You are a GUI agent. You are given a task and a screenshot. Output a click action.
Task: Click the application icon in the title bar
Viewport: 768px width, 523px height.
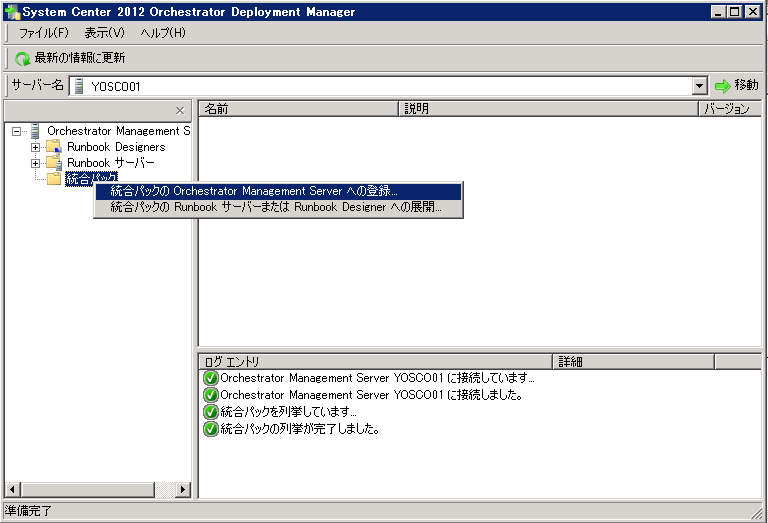point(12,12)
